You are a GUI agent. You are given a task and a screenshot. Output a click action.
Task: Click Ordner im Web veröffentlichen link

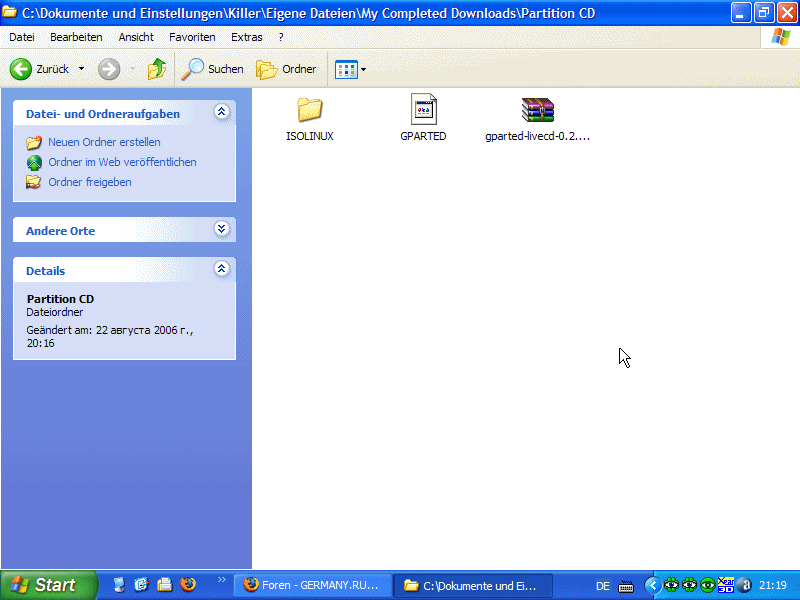(x=122, y=162)
